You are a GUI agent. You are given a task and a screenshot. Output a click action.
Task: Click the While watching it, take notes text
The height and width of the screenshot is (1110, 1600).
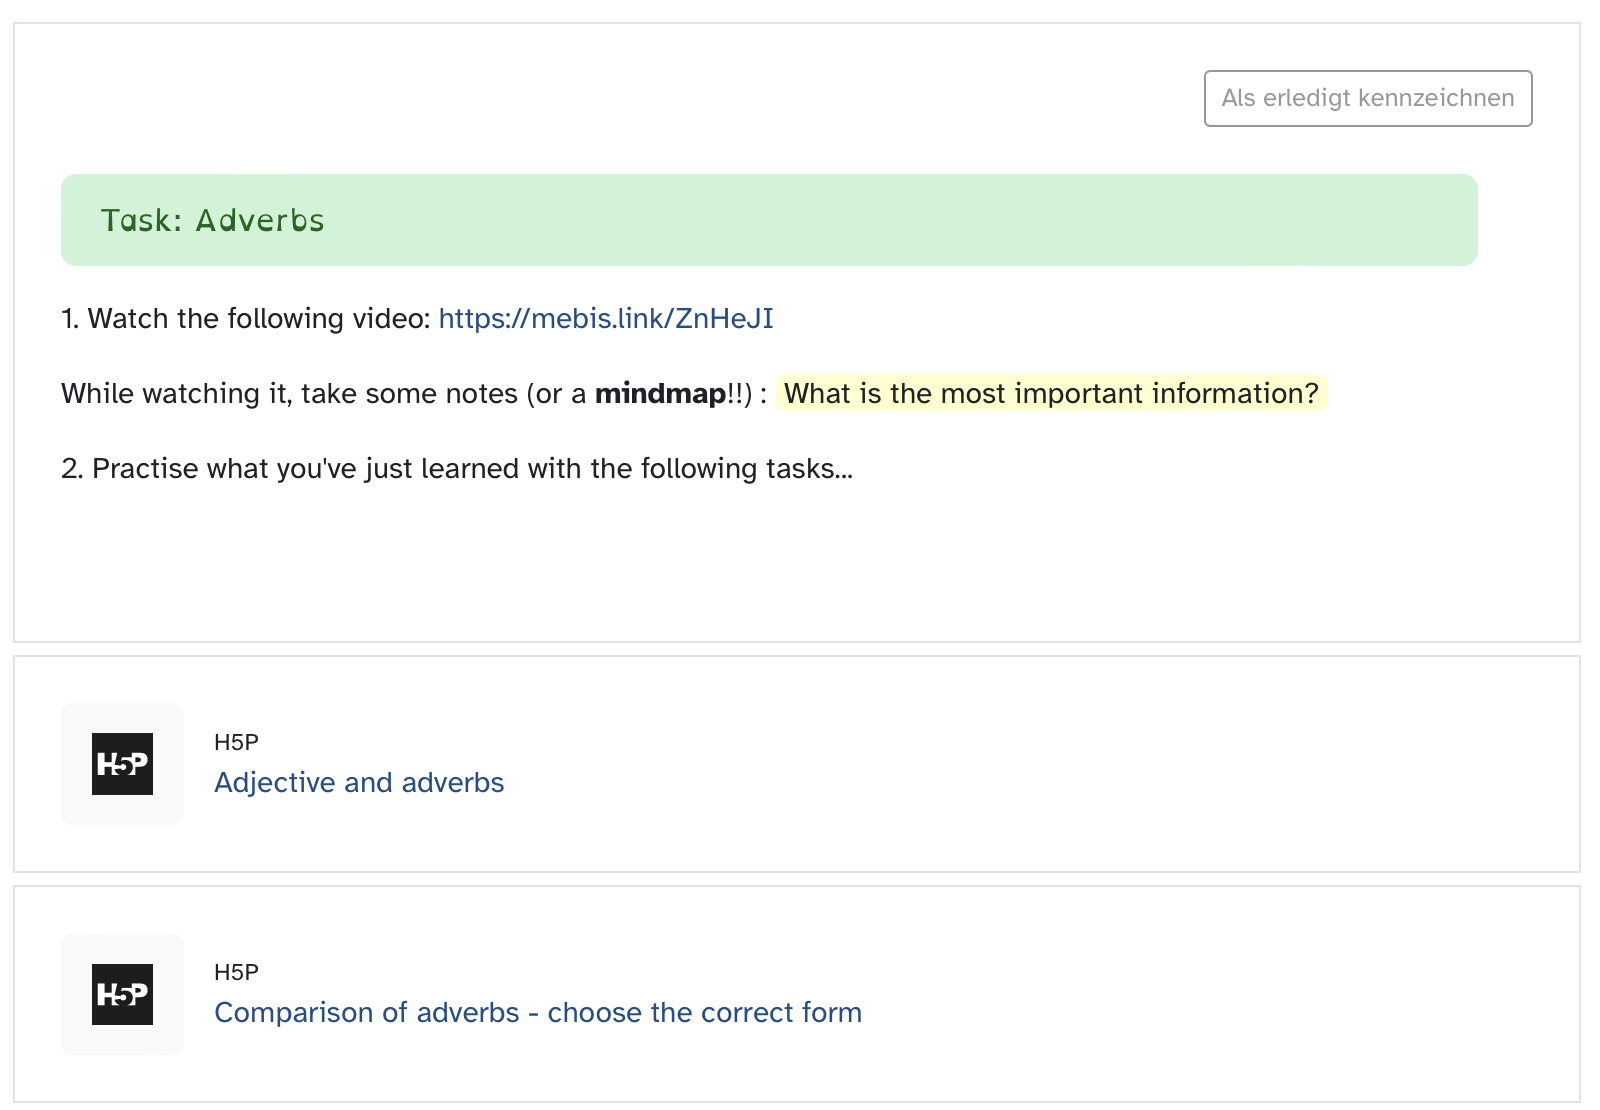pos(300,394)
